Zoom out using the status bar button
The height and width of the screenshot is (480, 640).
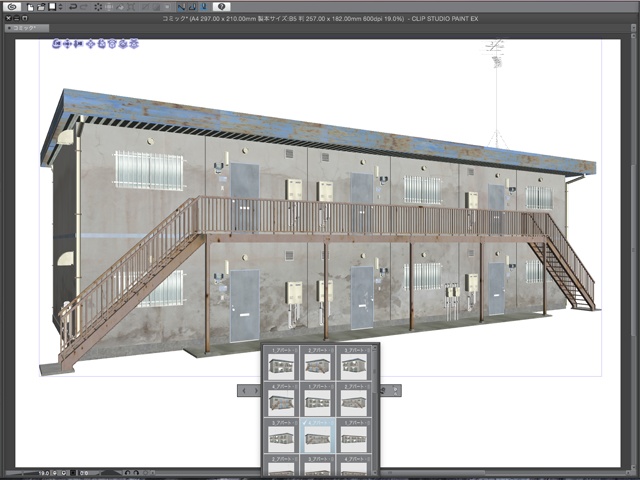55,473
